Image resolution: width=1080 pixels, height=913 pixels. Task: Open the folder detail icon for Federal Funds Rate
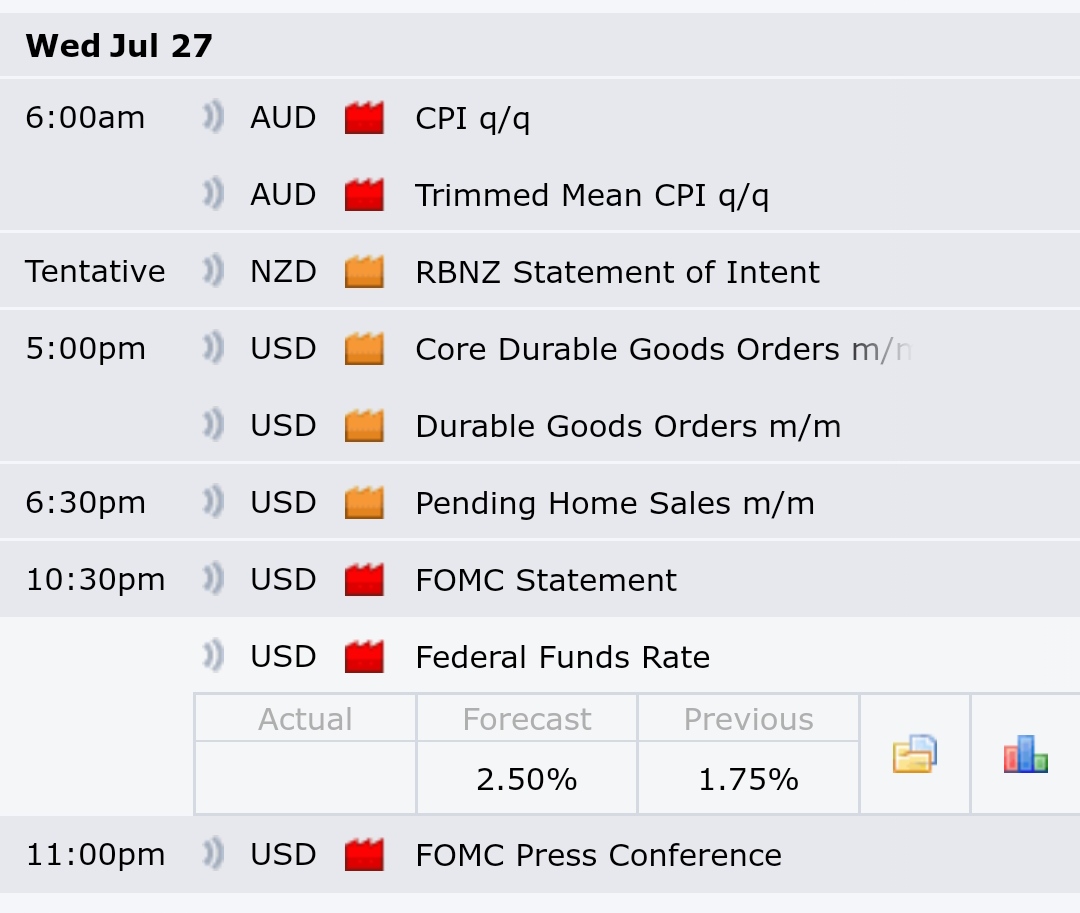[x=914, y=754]
